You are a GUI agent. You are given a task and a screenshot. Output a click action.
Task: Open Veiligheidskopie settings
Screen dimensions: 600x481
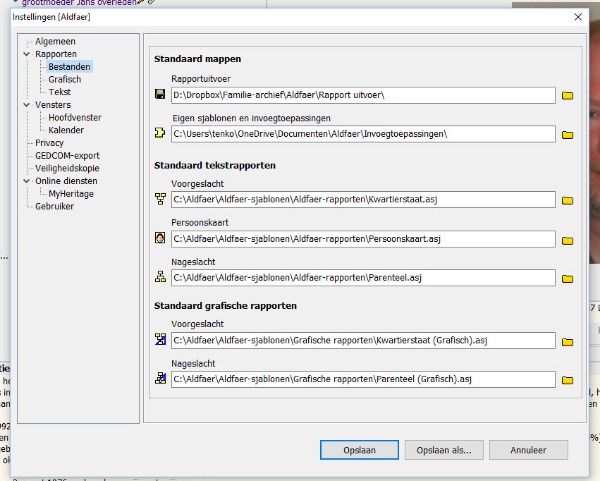[67, 169]
